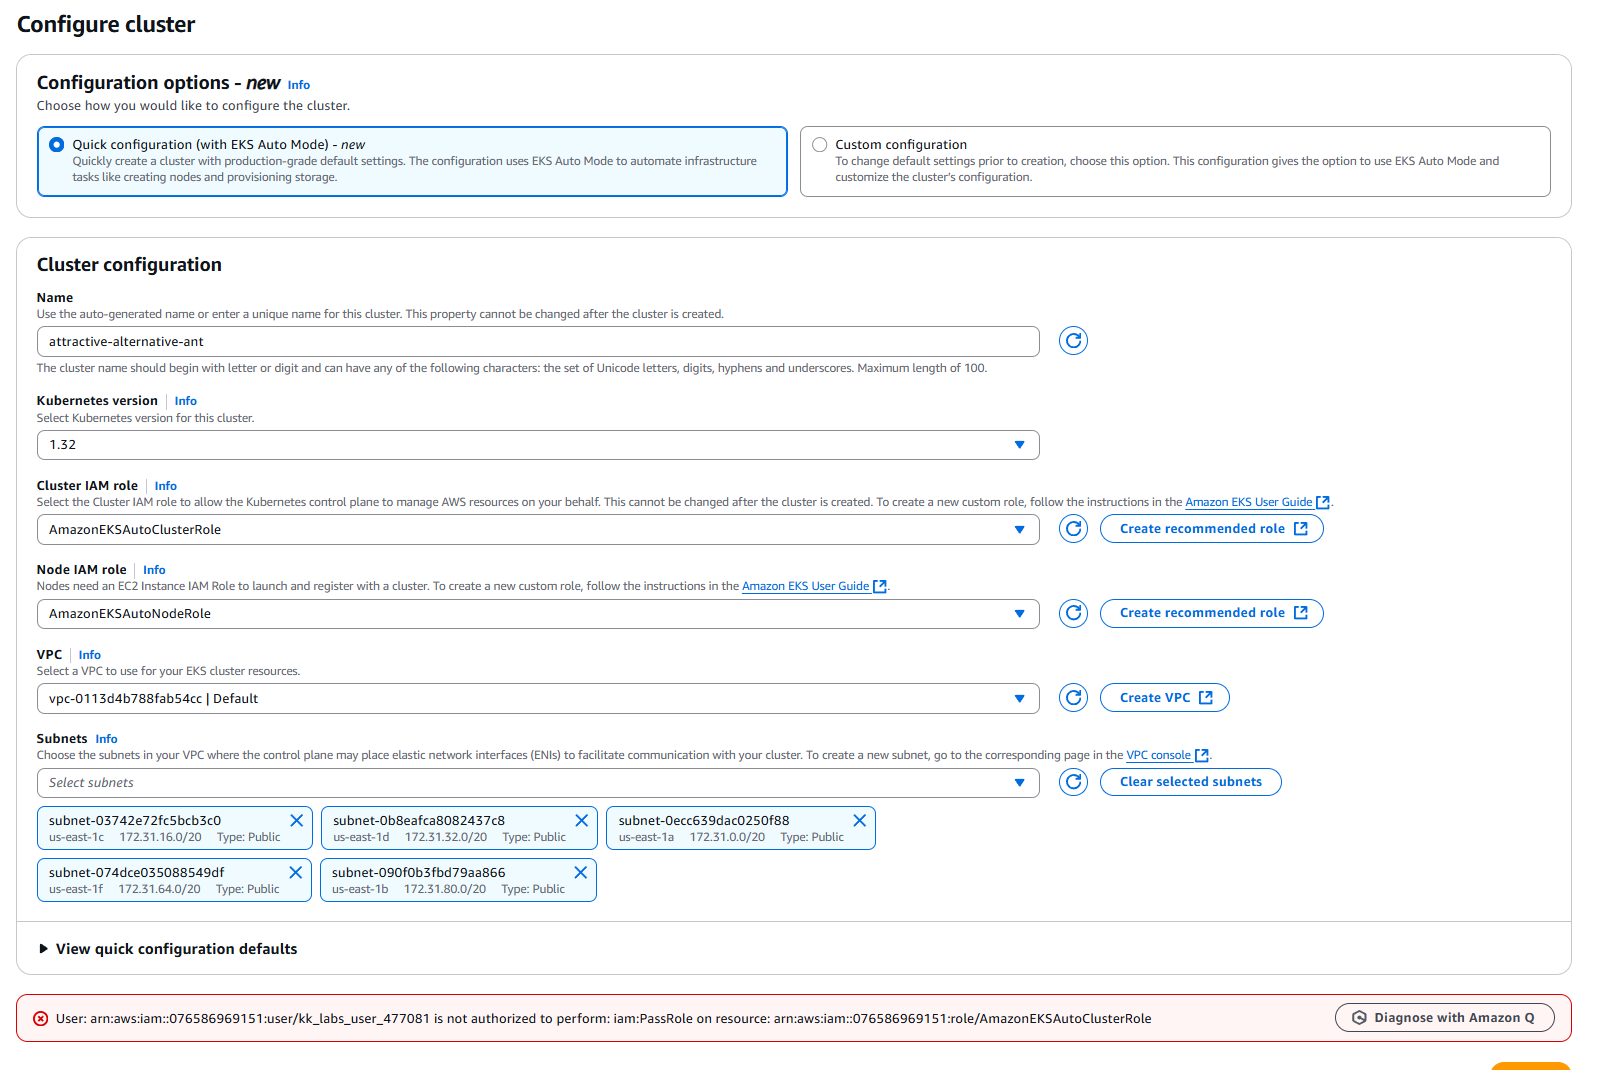Click the subnet-03742e72fc5bcb3c0 label
Viewport: 1600px width, 1070px height.
[135, 821]
